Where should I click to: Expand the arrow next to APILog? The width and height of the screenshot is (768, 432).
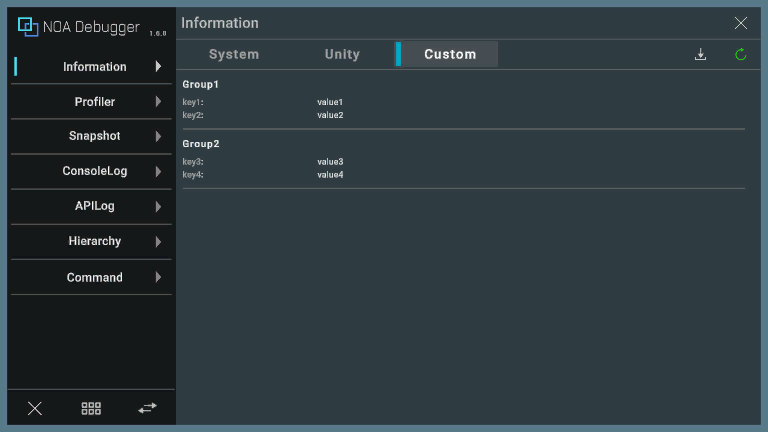(158, 207)
